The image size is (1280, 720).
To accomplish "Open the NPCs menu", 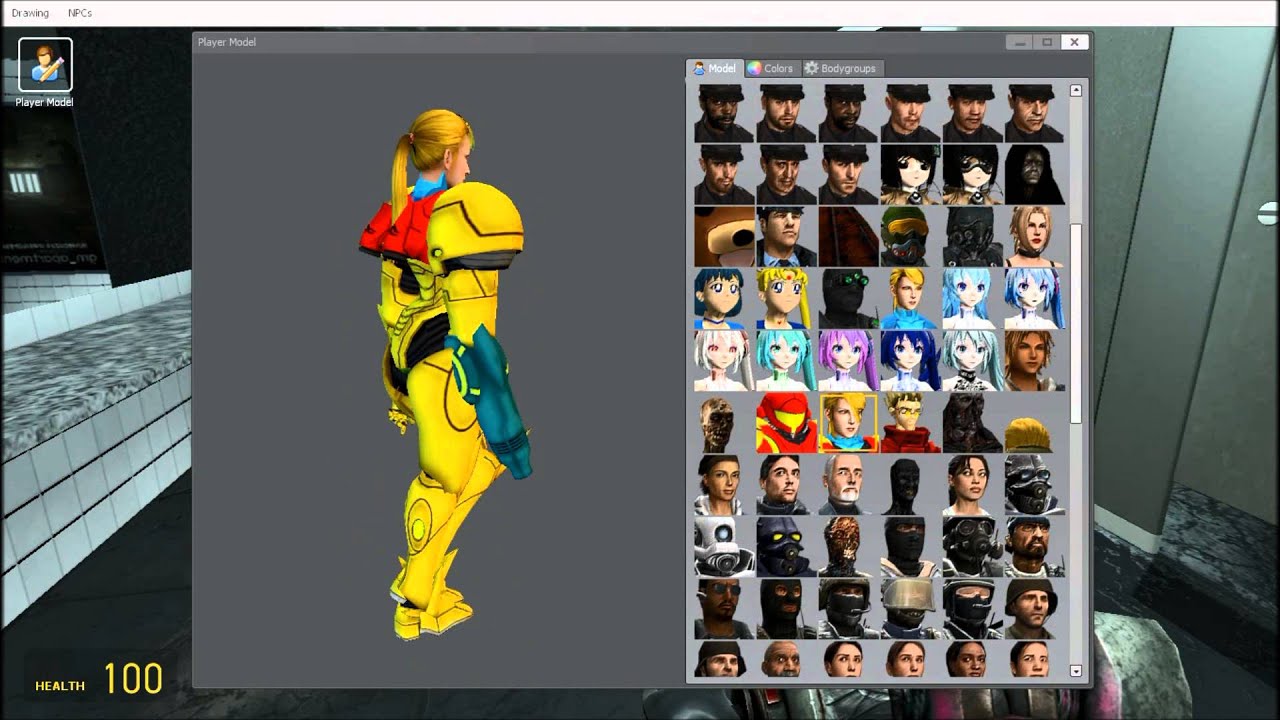I will coord(81,13).
